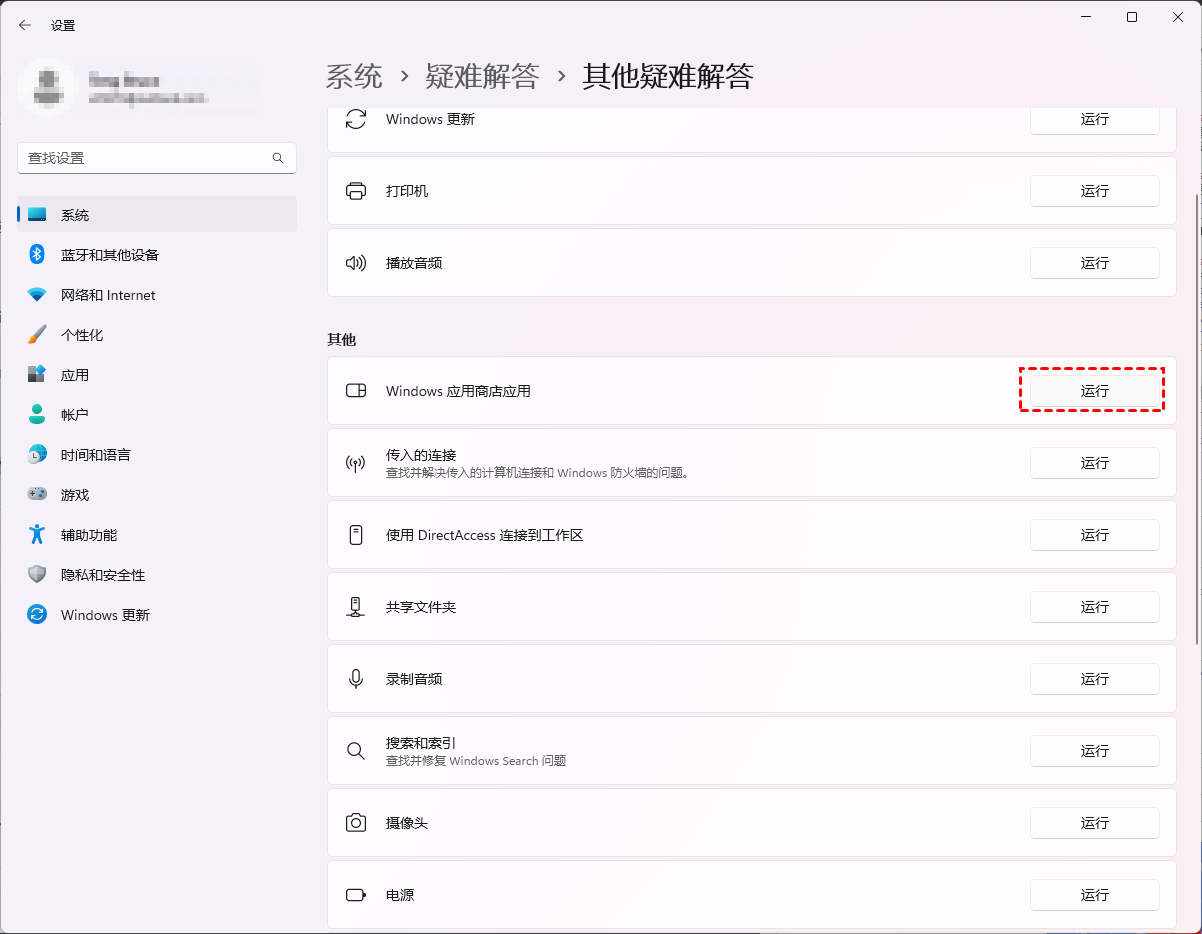Open 网络和 Internet settings
The height and width of the screenshot is (934, 1202).
pyautogui.click(x=108, y=295)
